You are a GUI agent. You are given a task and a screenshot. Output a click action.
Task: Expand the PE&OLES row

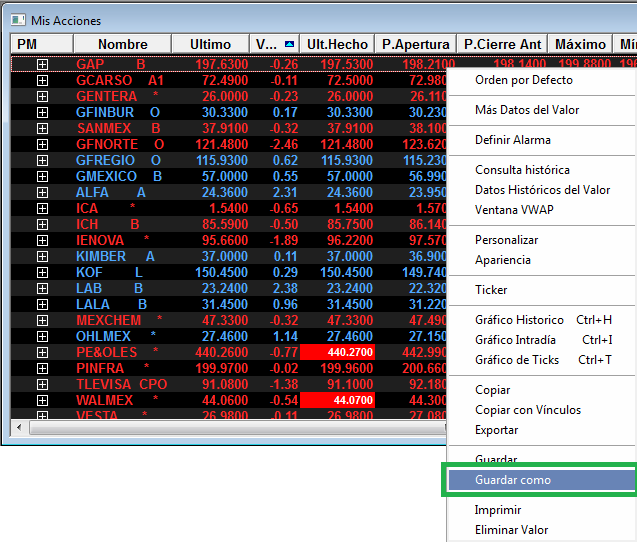[x=42, y=352]
